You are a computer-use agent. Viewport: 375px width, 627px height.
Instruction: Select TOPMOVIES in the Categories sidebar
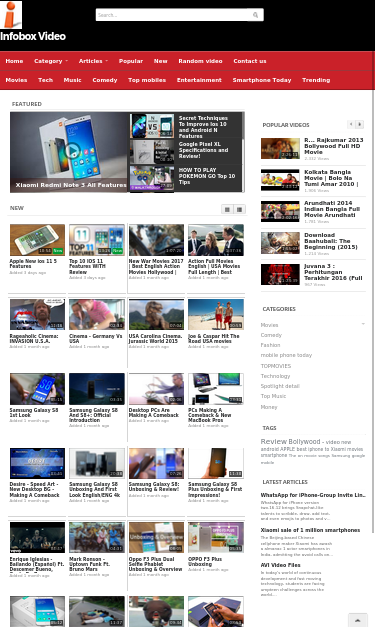pos(276,366)
